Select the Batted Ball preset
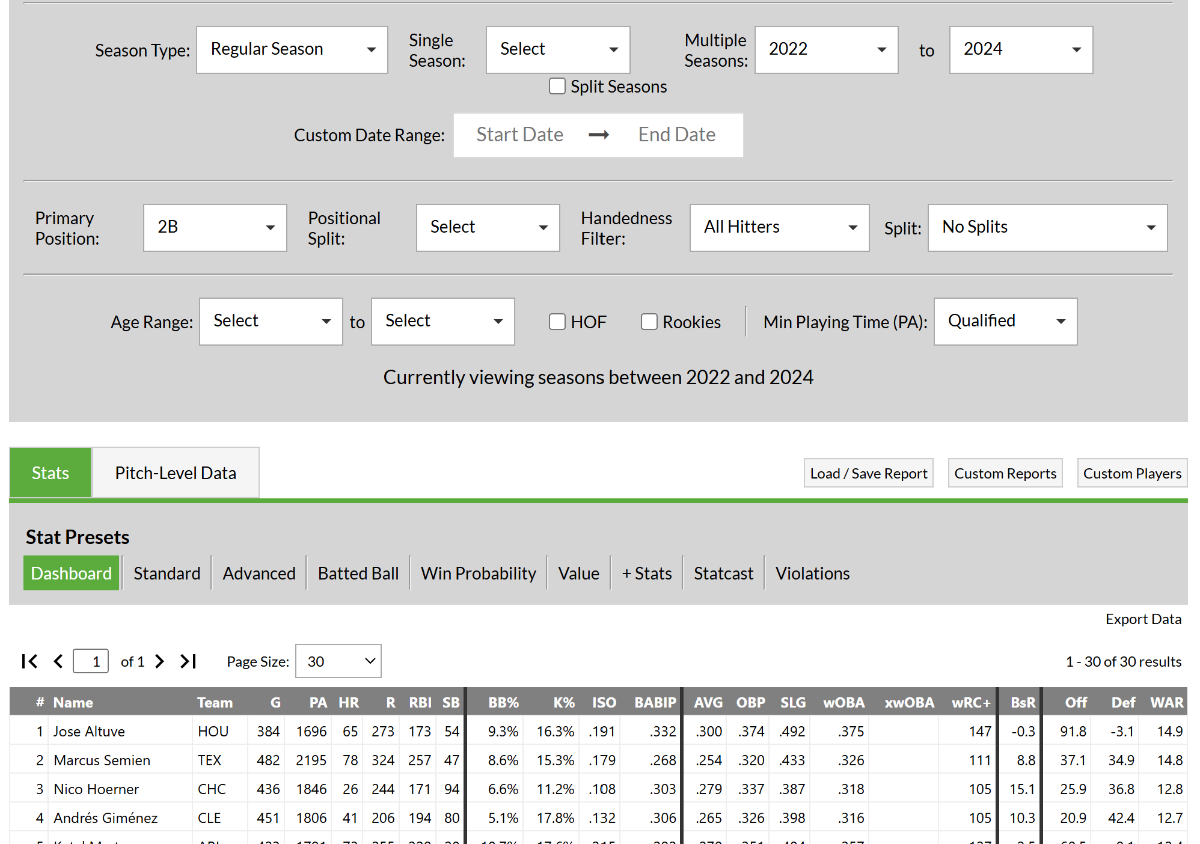 tap(358, 574)
